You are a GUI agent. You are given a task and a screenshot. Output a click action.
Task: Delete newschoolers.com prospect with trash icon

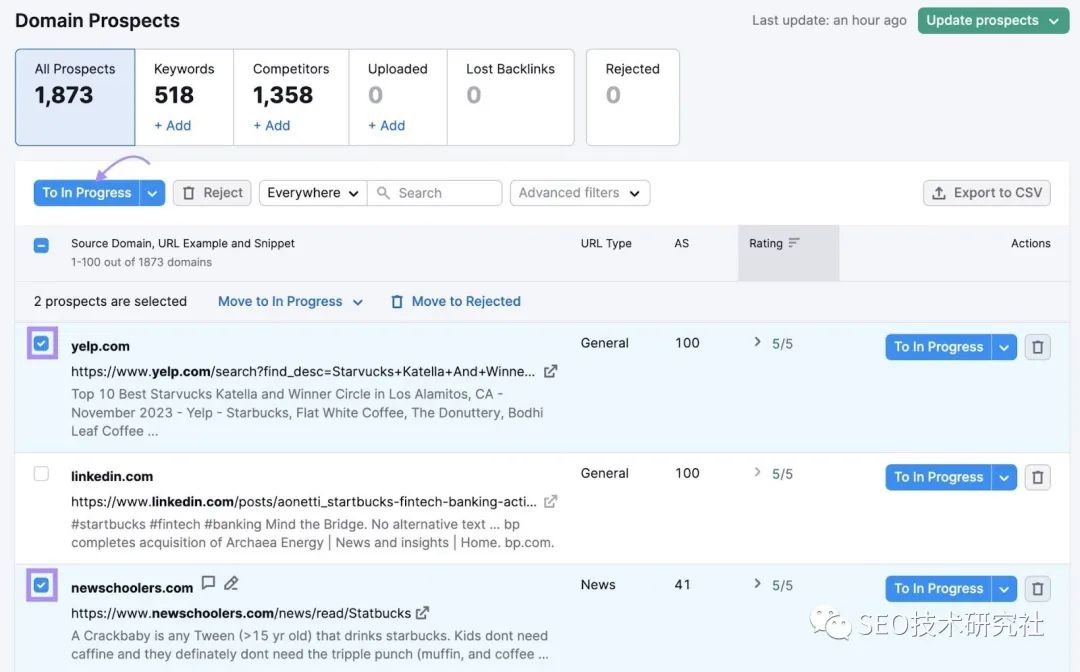pyautogui.click(x=1037, y=589)
